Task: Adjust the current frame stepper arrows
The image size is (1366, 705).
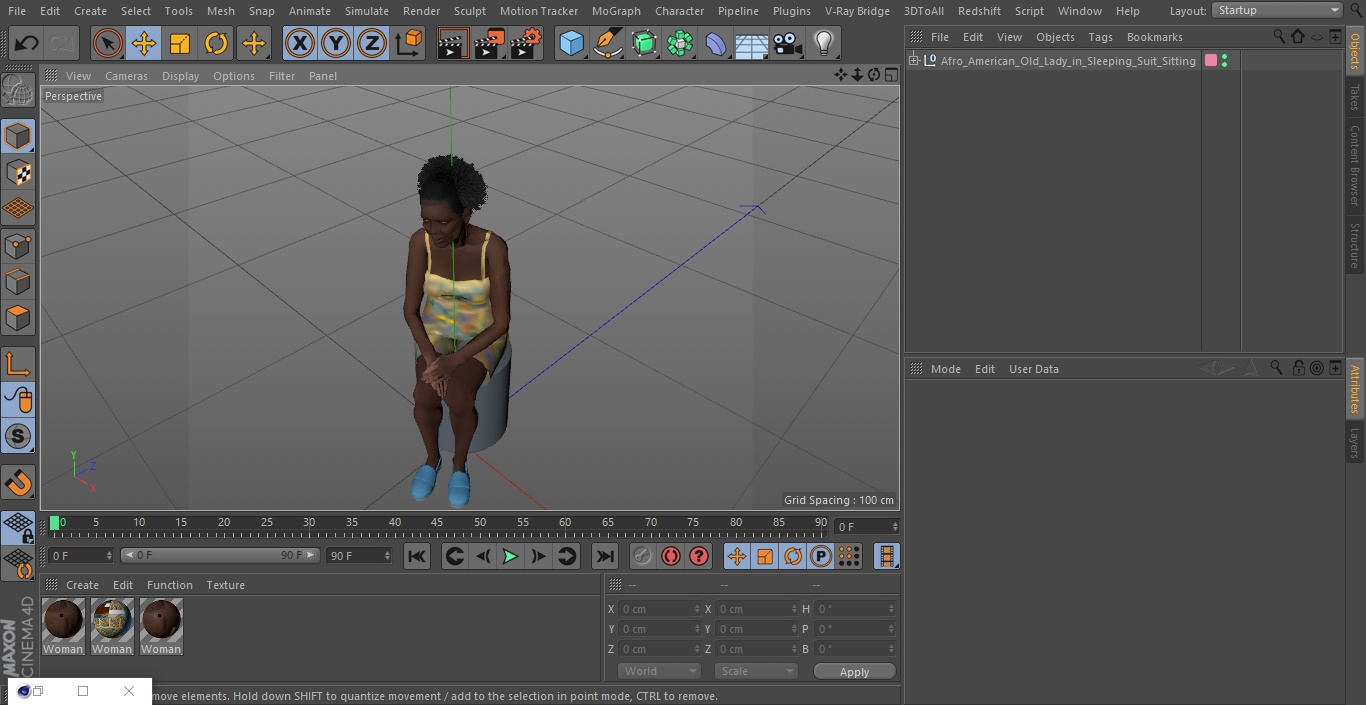Action: click(x=894, y=526)
